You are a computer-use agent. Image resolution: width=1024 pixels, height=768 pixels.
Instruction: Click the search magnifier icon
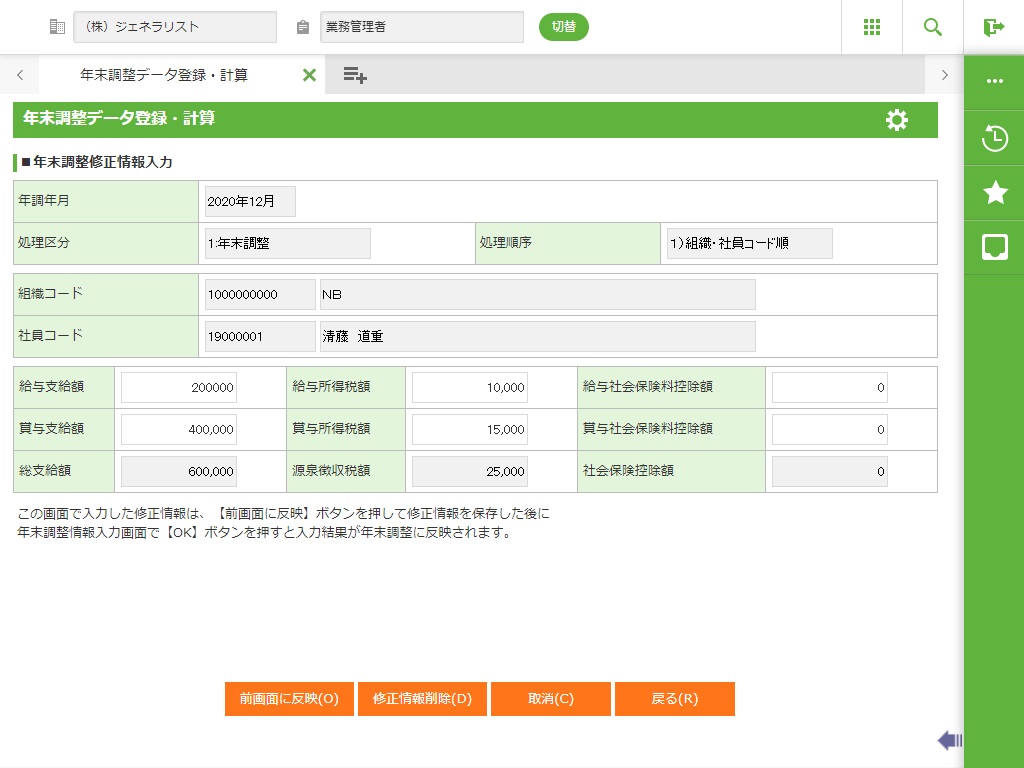pyautogui.click(x=933, y=27)
